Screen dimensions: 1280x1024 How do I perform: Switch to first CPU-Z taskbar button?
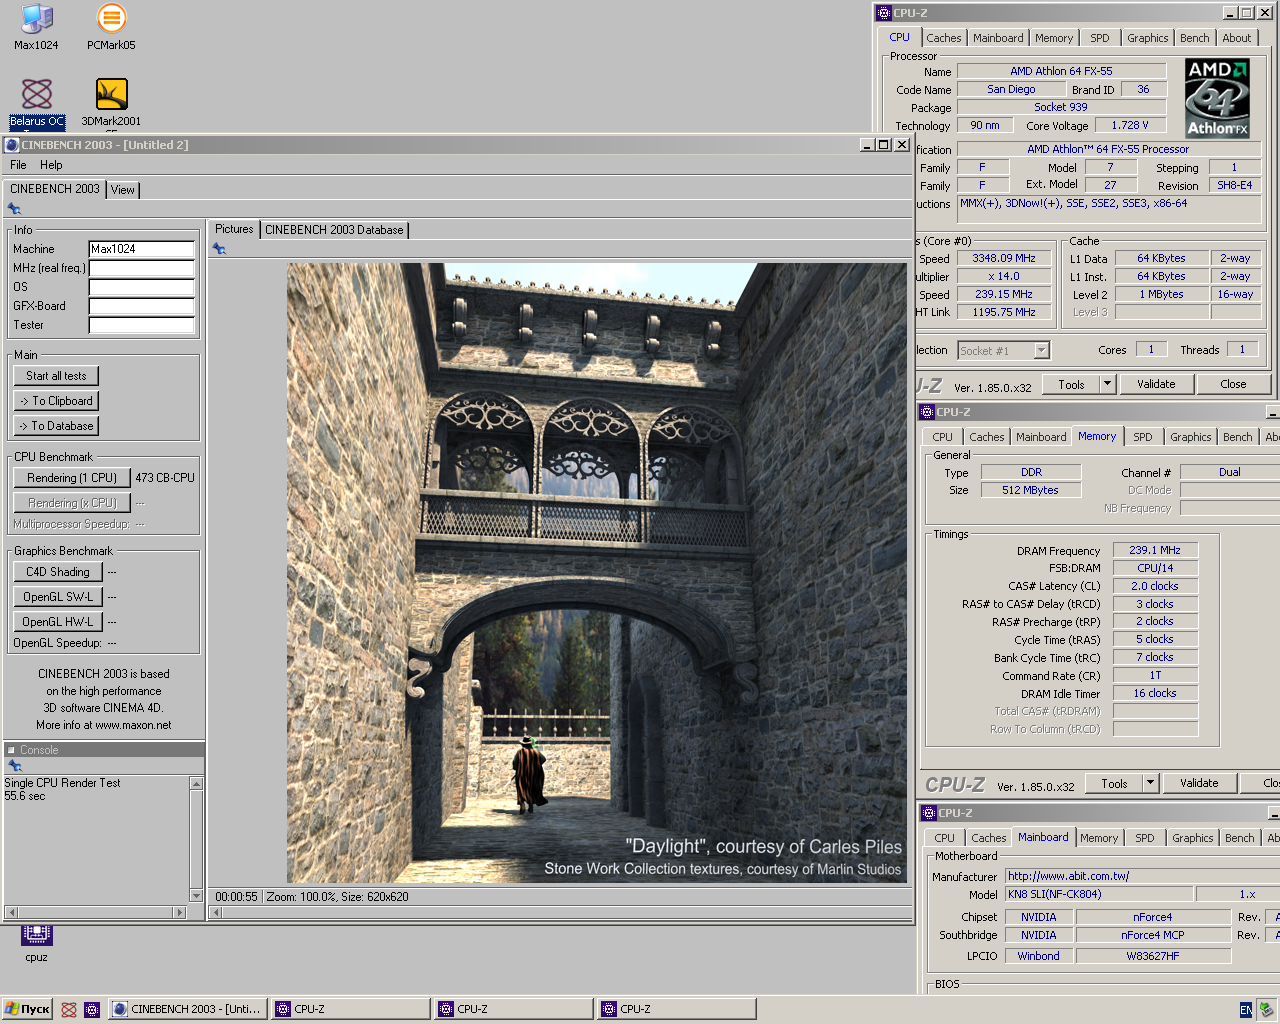pyautogui.click(x=351, y=1009)
